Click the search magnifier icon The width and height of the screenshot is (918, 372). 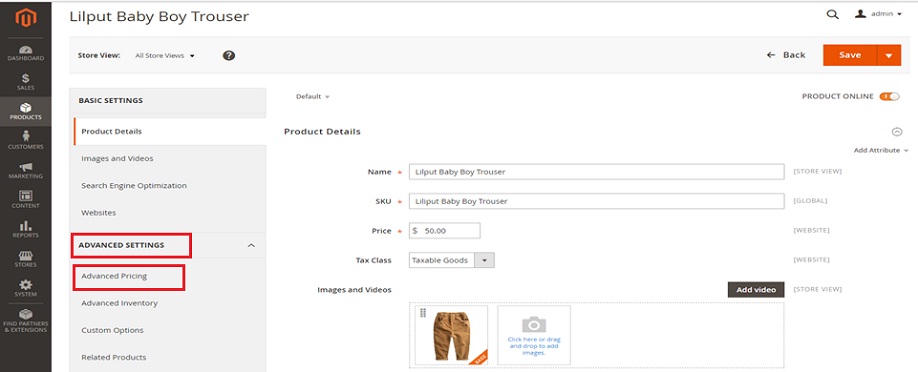[833, 15]
